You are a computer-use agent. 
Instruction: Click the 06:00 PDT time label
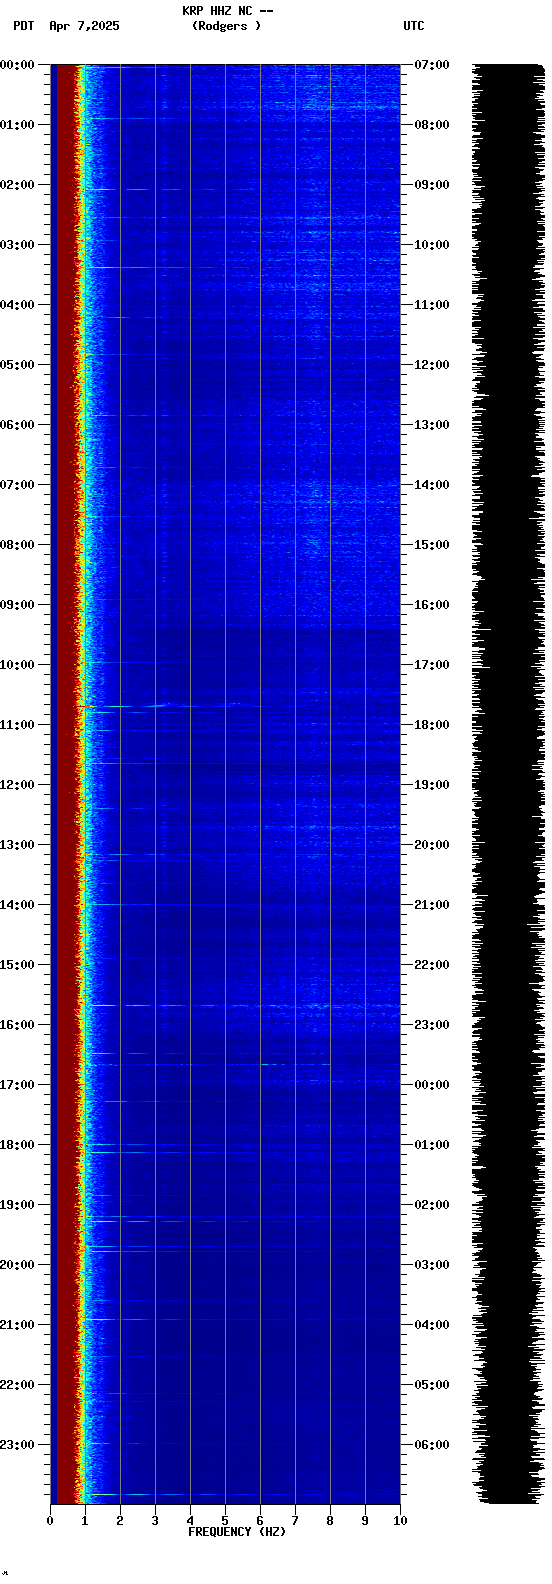click(17, 425)
